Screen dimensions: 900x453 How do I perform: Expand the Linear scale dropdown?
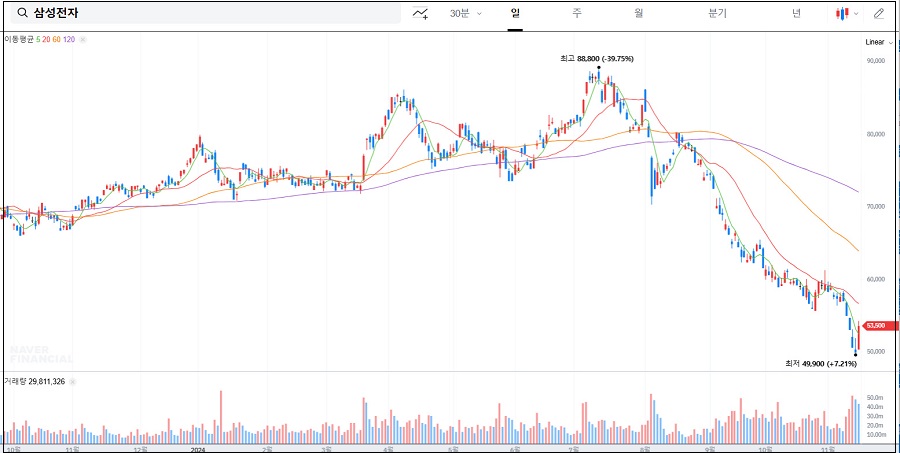[x=879, y=42]
